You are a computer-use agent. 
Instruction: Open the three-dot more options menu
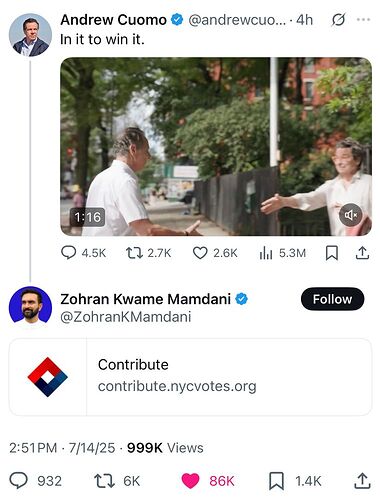tap(363, 20)
